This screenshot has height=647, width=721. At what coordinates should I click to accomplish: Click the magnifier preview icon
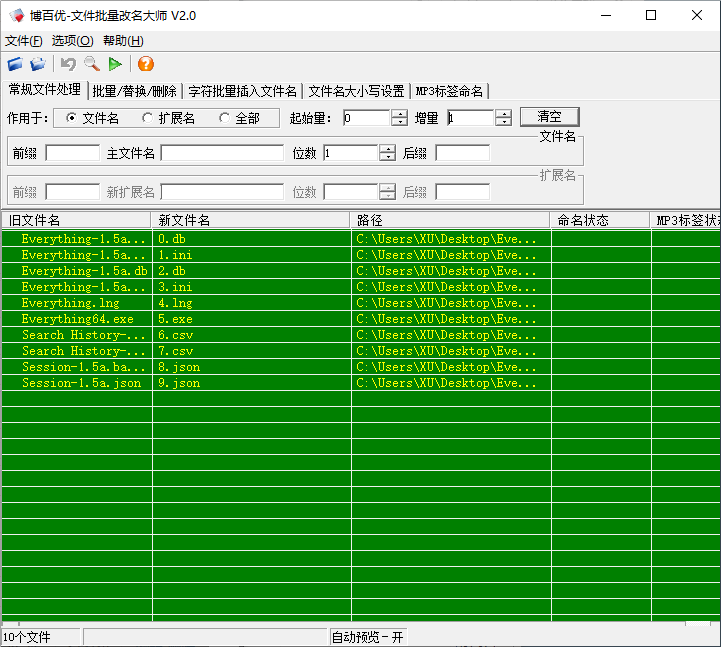tap(91, 65)
